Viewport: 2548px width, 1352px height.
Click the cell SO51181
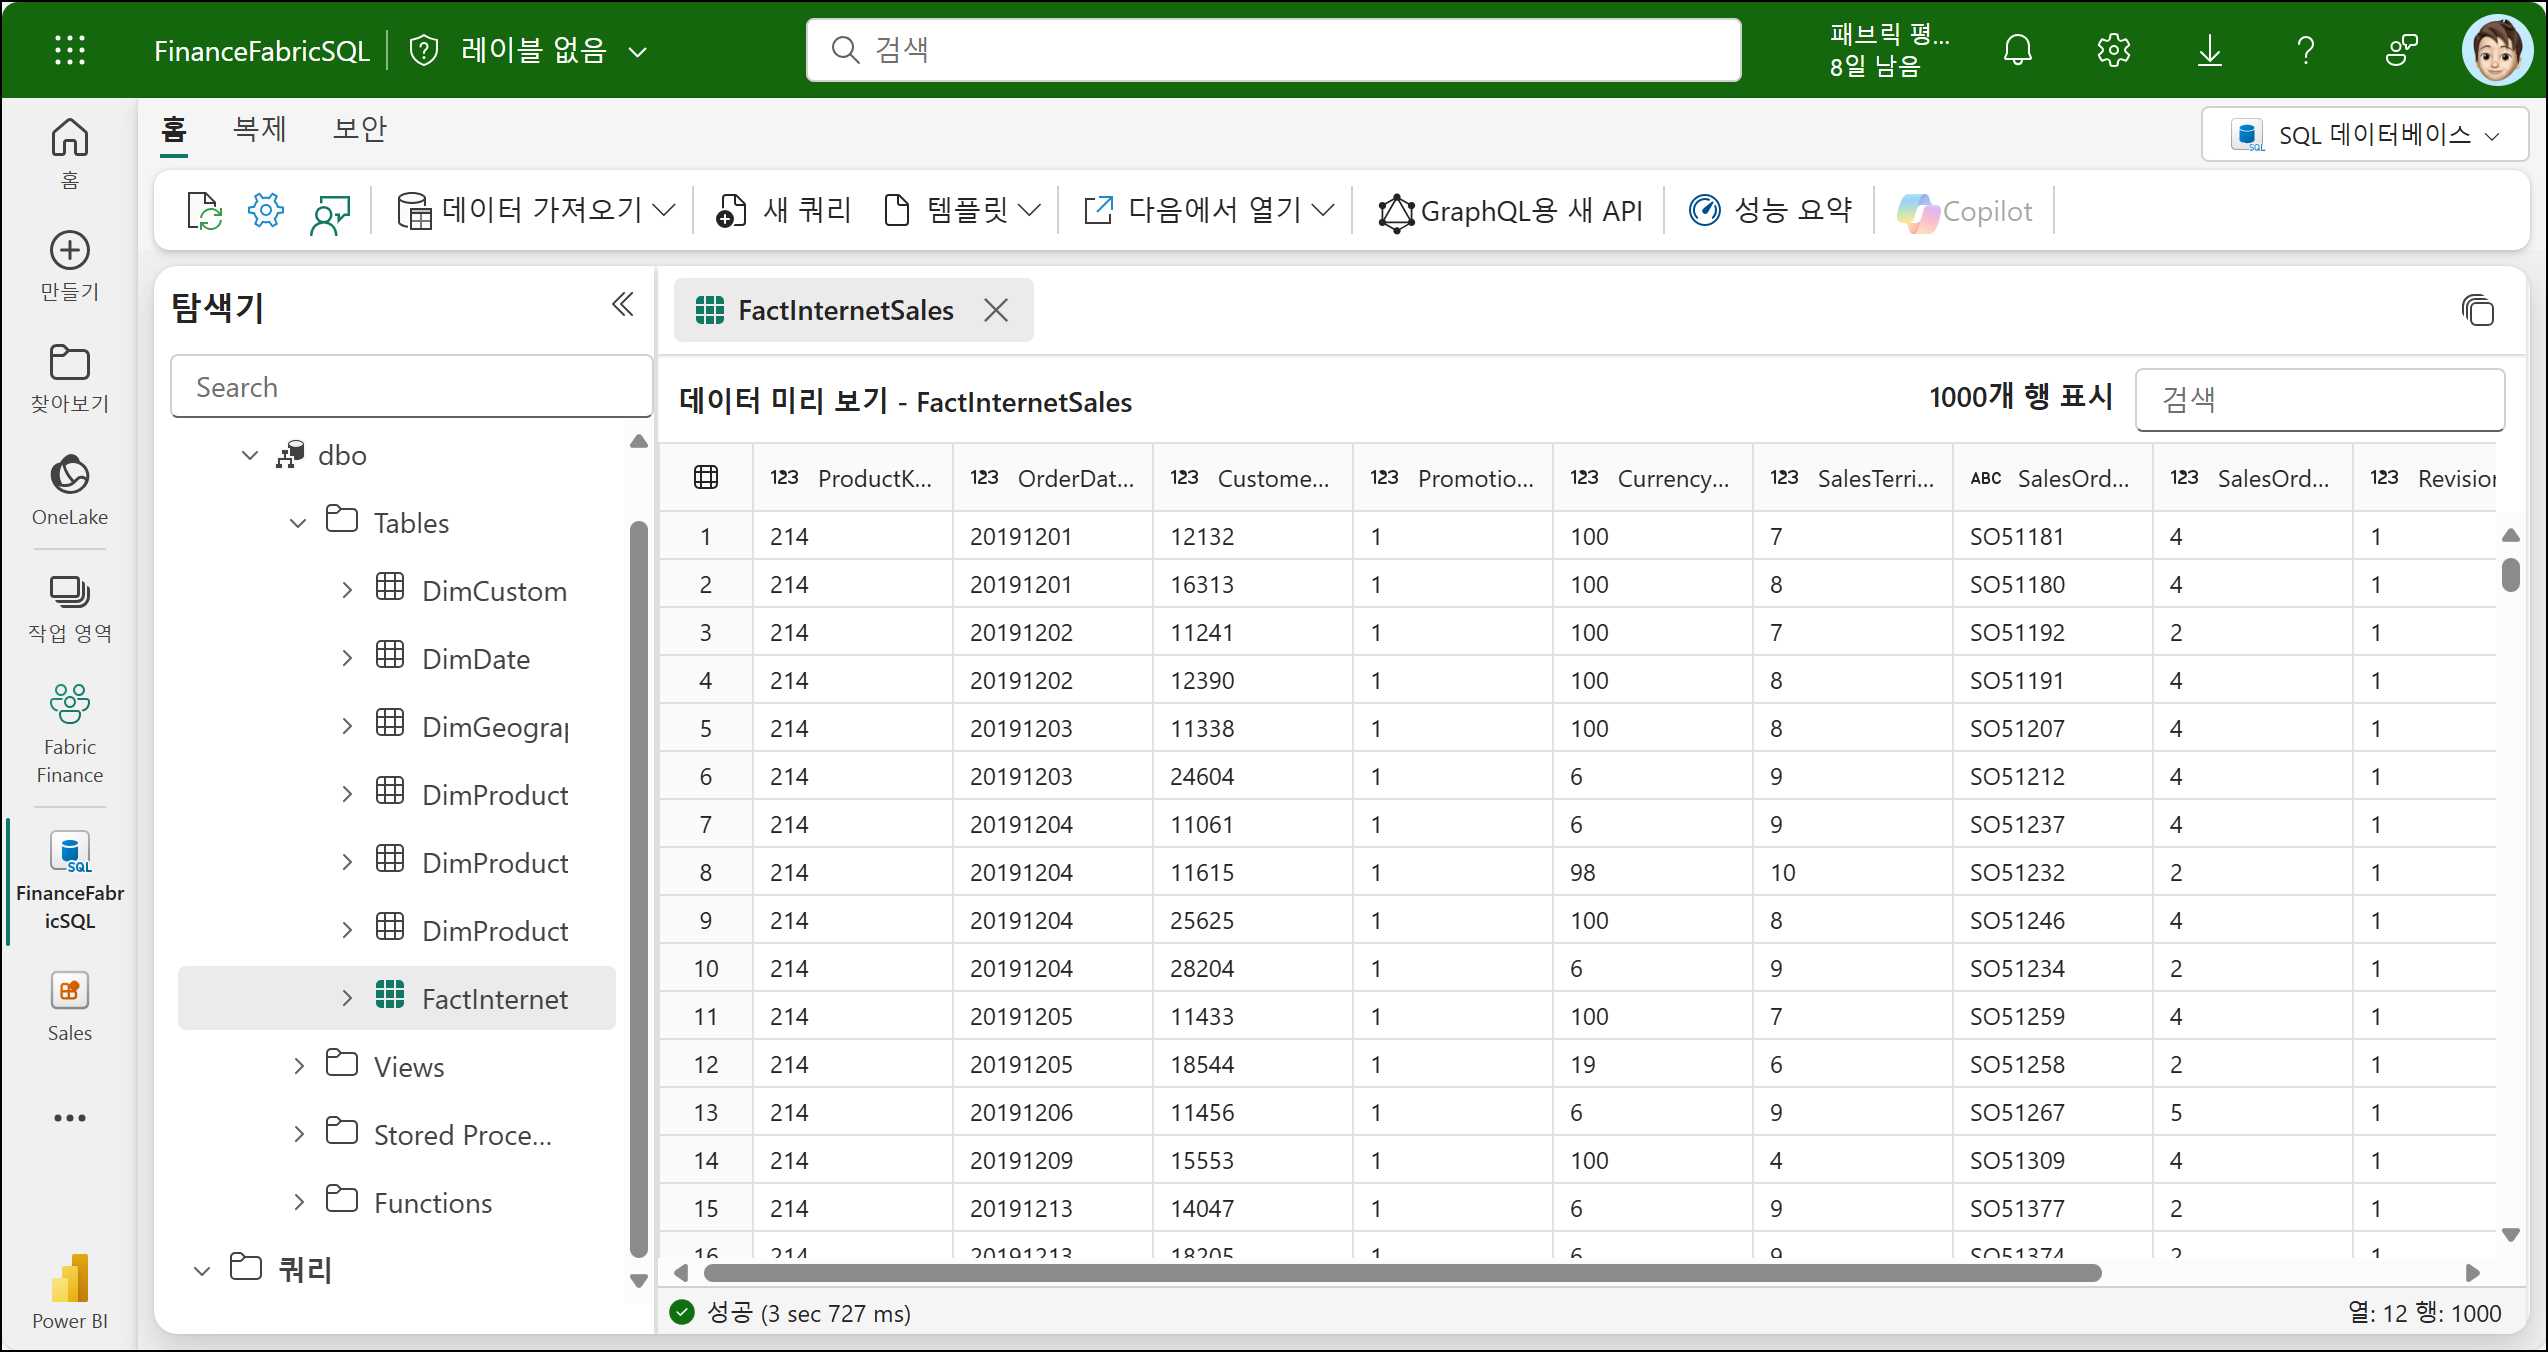[x=2053, y=537]
